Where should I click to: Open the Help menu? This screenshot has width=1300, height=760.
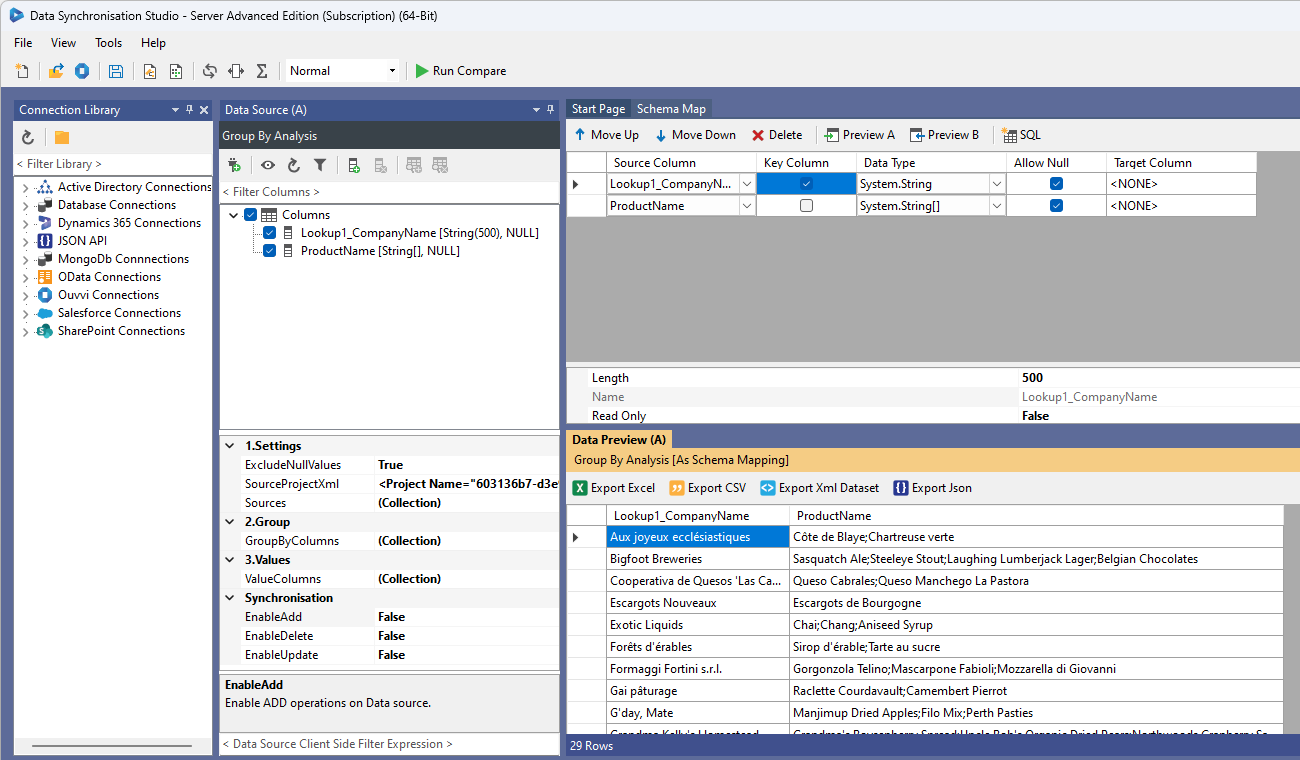[x=153, y=43]
